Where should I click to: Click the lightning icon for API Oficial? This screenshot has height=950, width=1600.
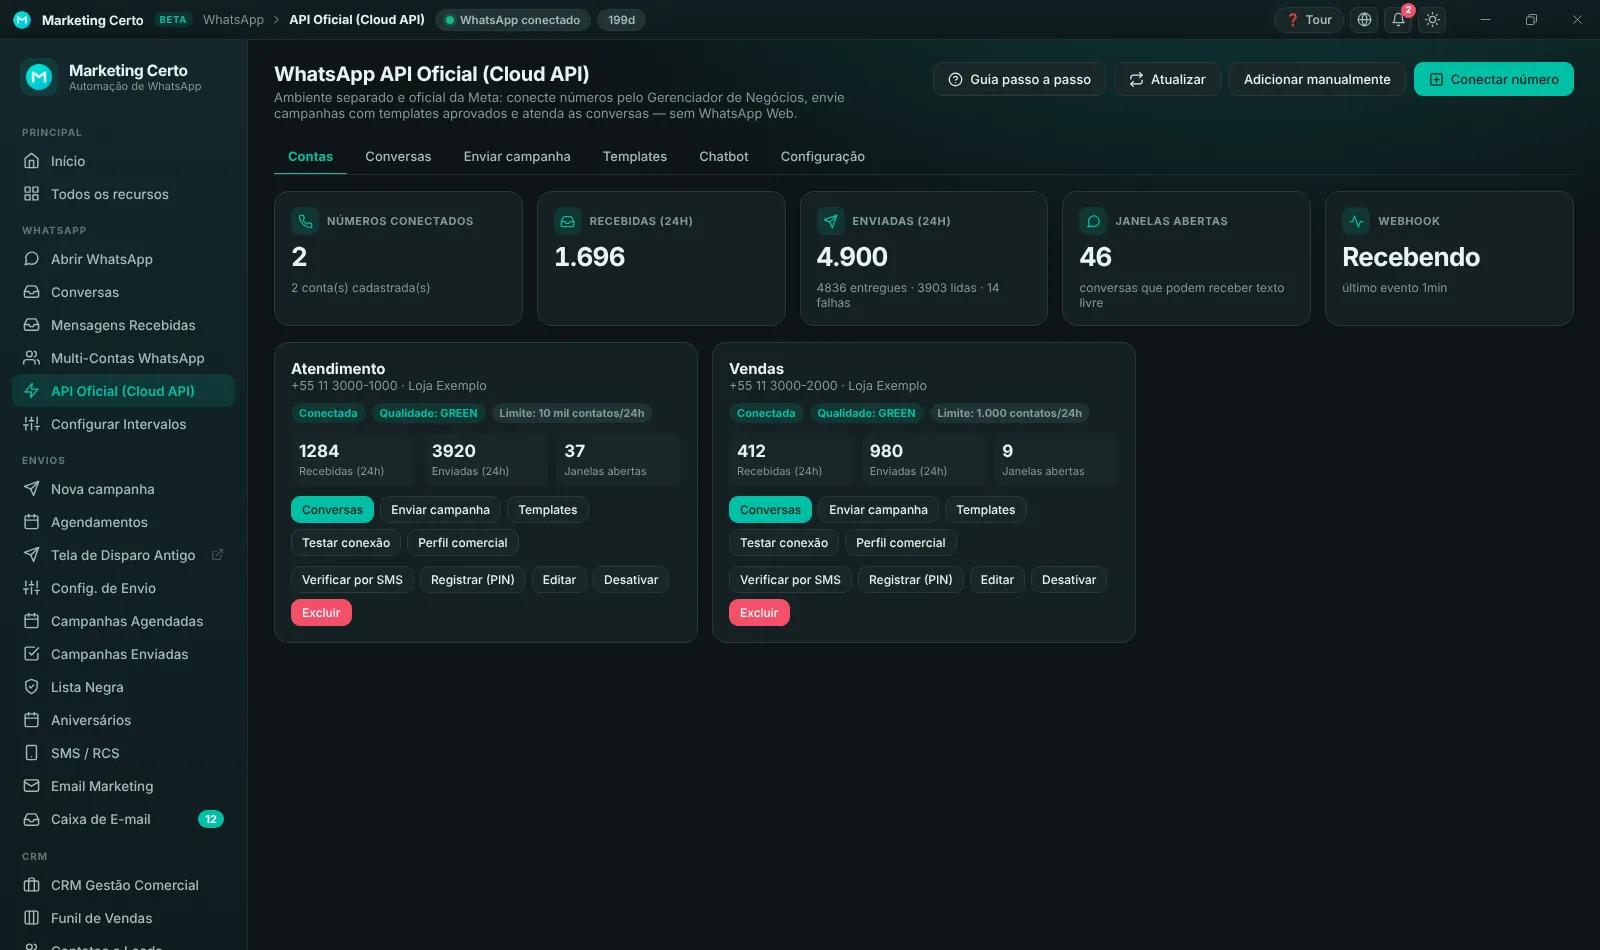pos(31,391)
